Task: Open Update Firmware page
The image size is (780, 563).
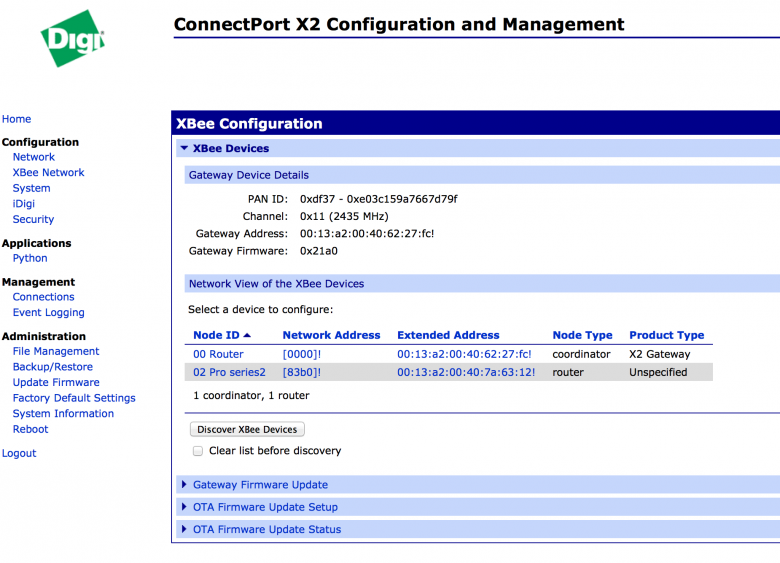Action: point(56,382)
